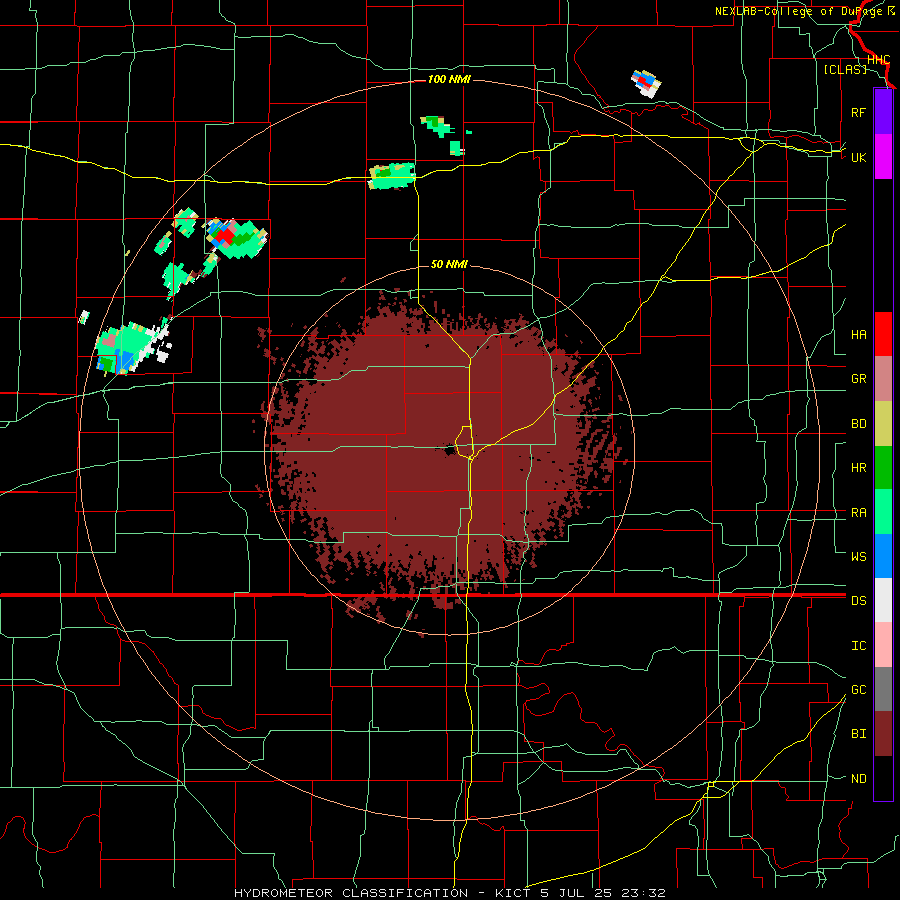
Task: Click the BI legend label
Action: coord(858,734)
